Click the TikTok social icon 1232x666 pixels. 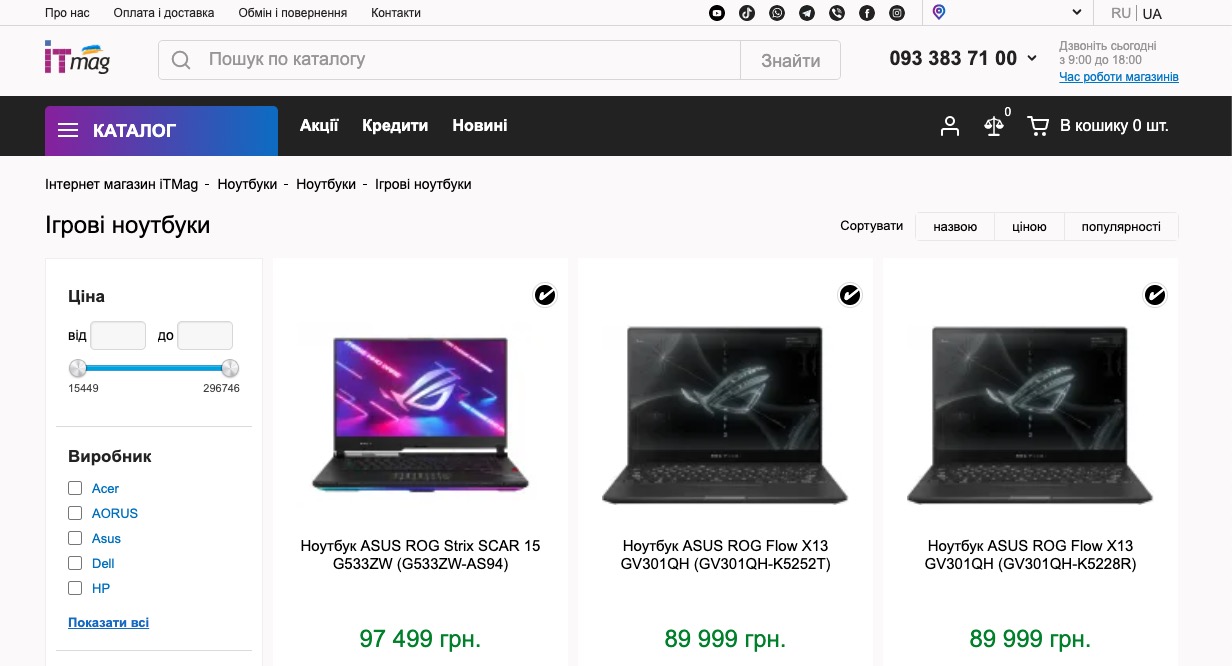click(747, 13)
